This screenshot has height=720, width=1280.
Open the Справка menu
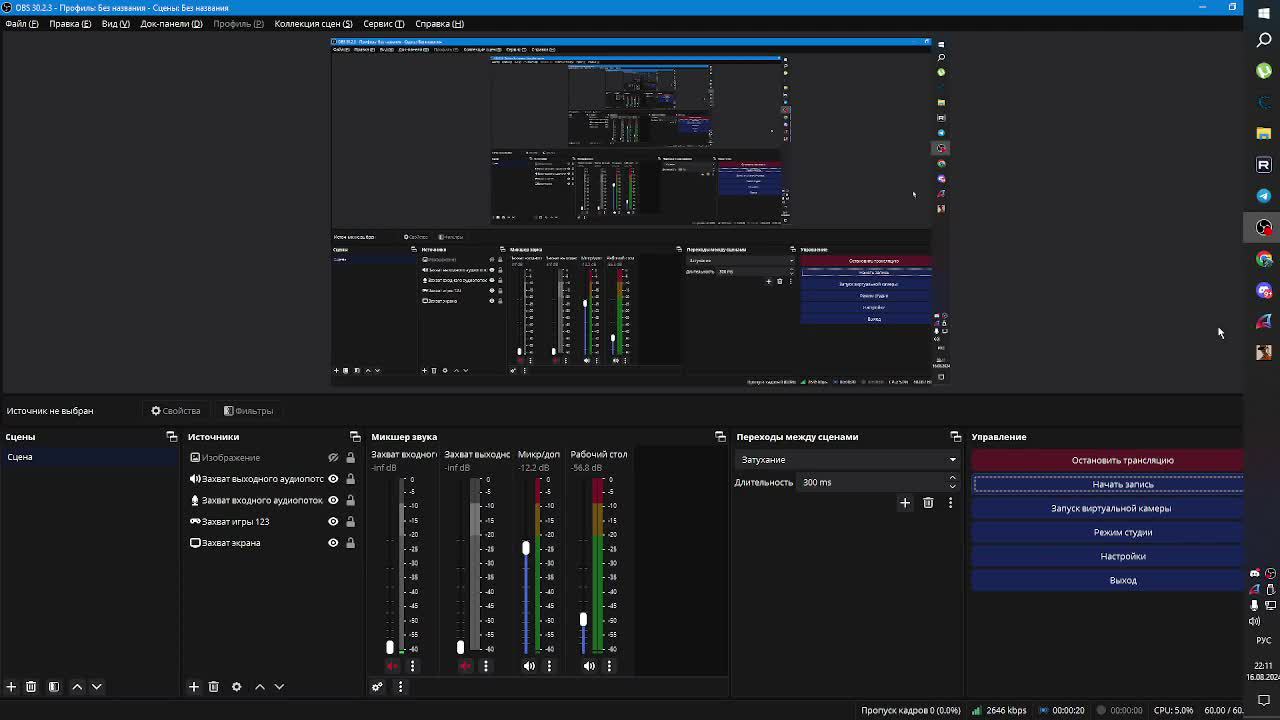439,24
